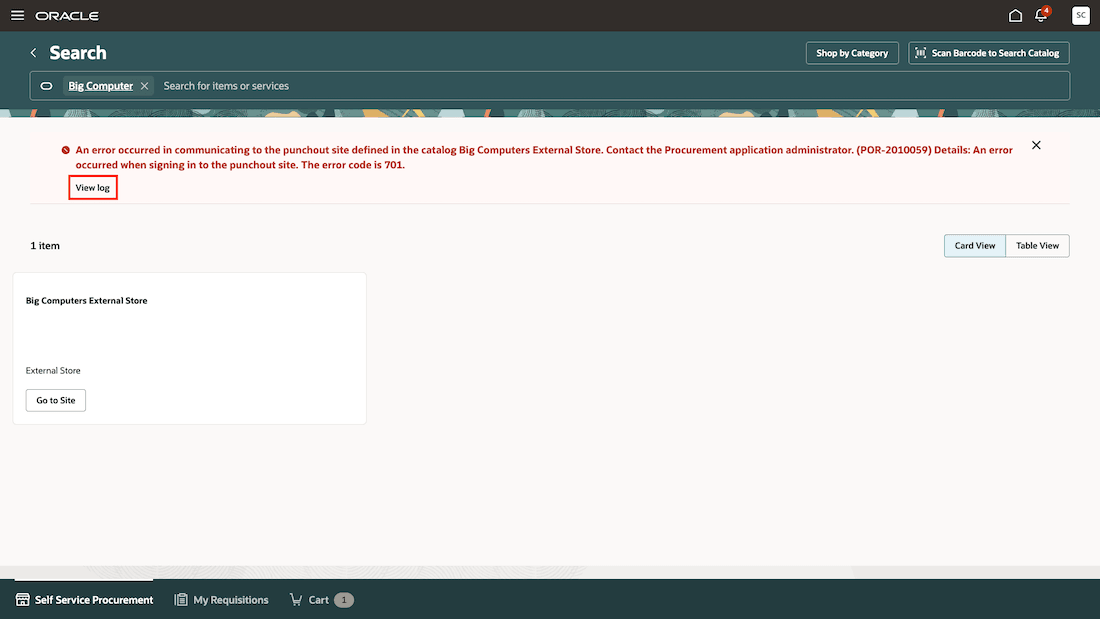This screenshot has width=1100, height=619.
Task: Click the External Store label
Action: click(x=53, y=371)
